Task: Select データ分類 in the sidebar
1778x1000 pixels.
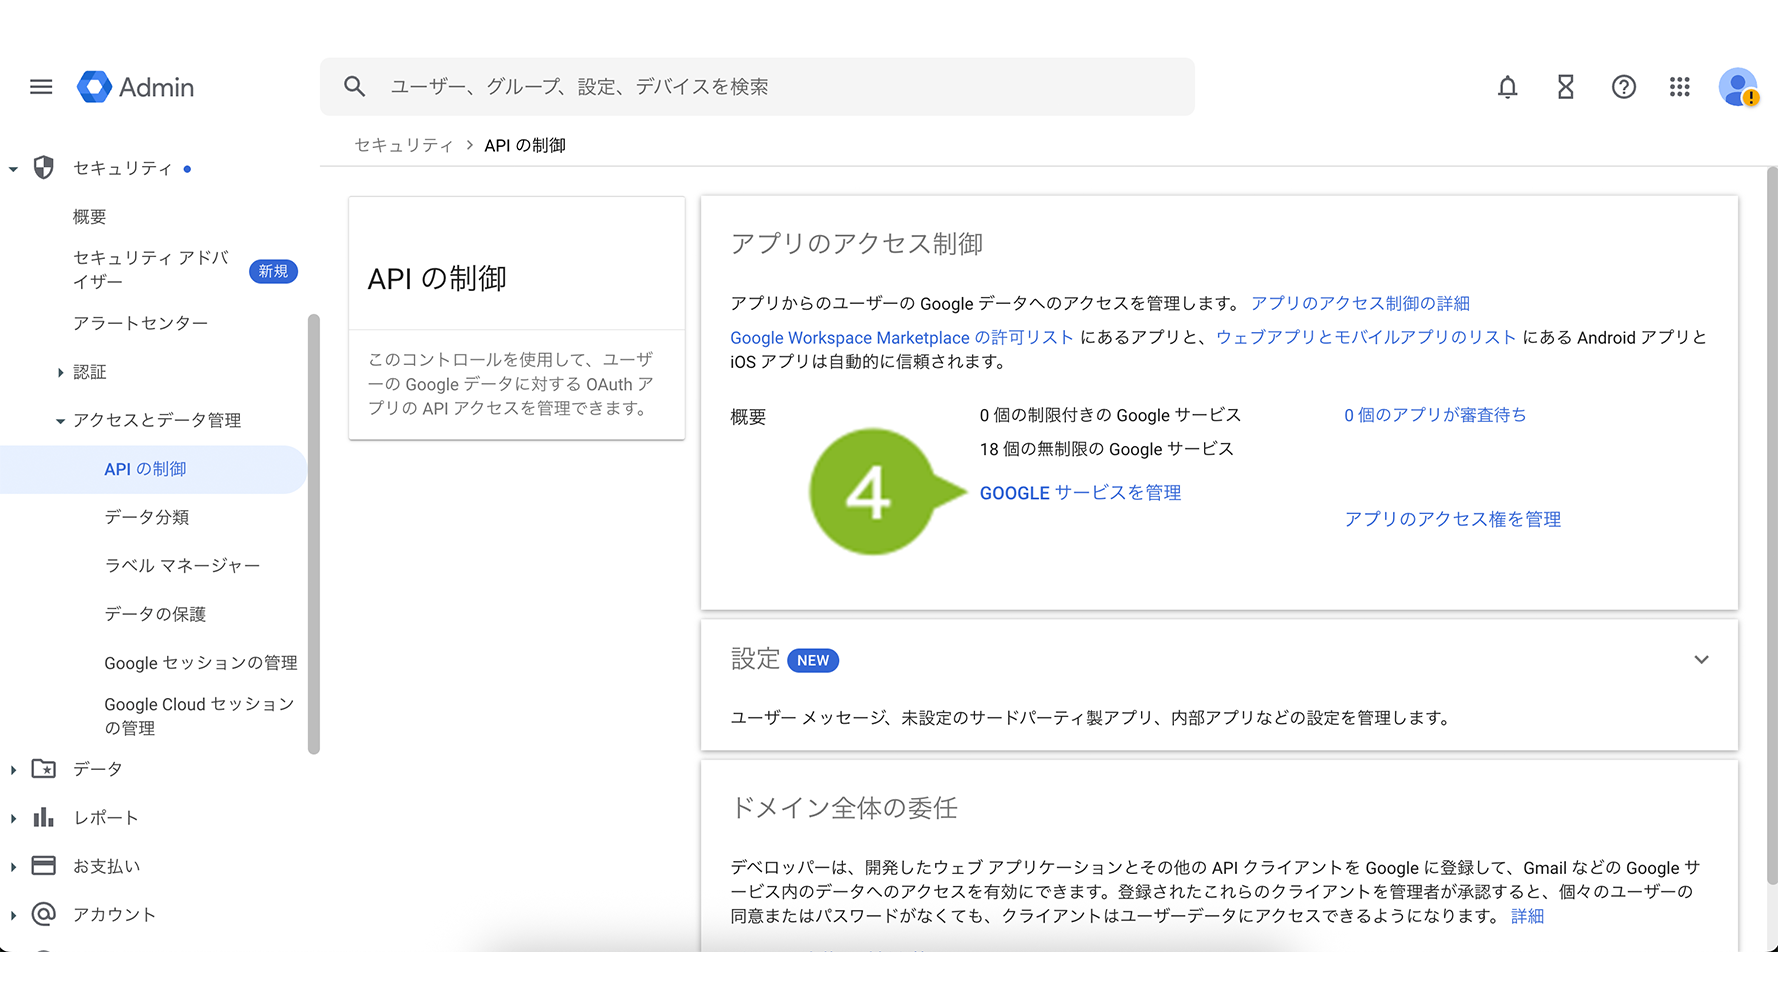Action: [x=146, y=517]
